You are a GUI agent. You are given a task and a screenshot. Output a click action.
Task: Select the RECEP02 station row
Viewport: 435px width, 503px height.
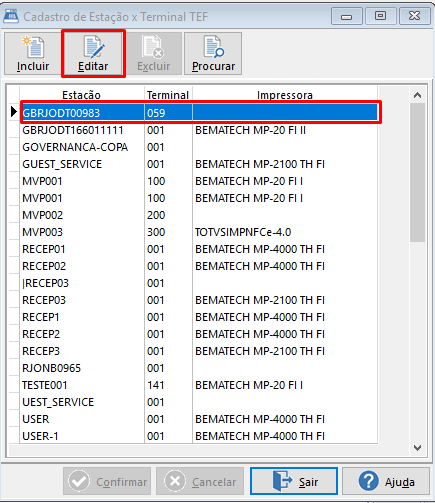tap(199, 266)
